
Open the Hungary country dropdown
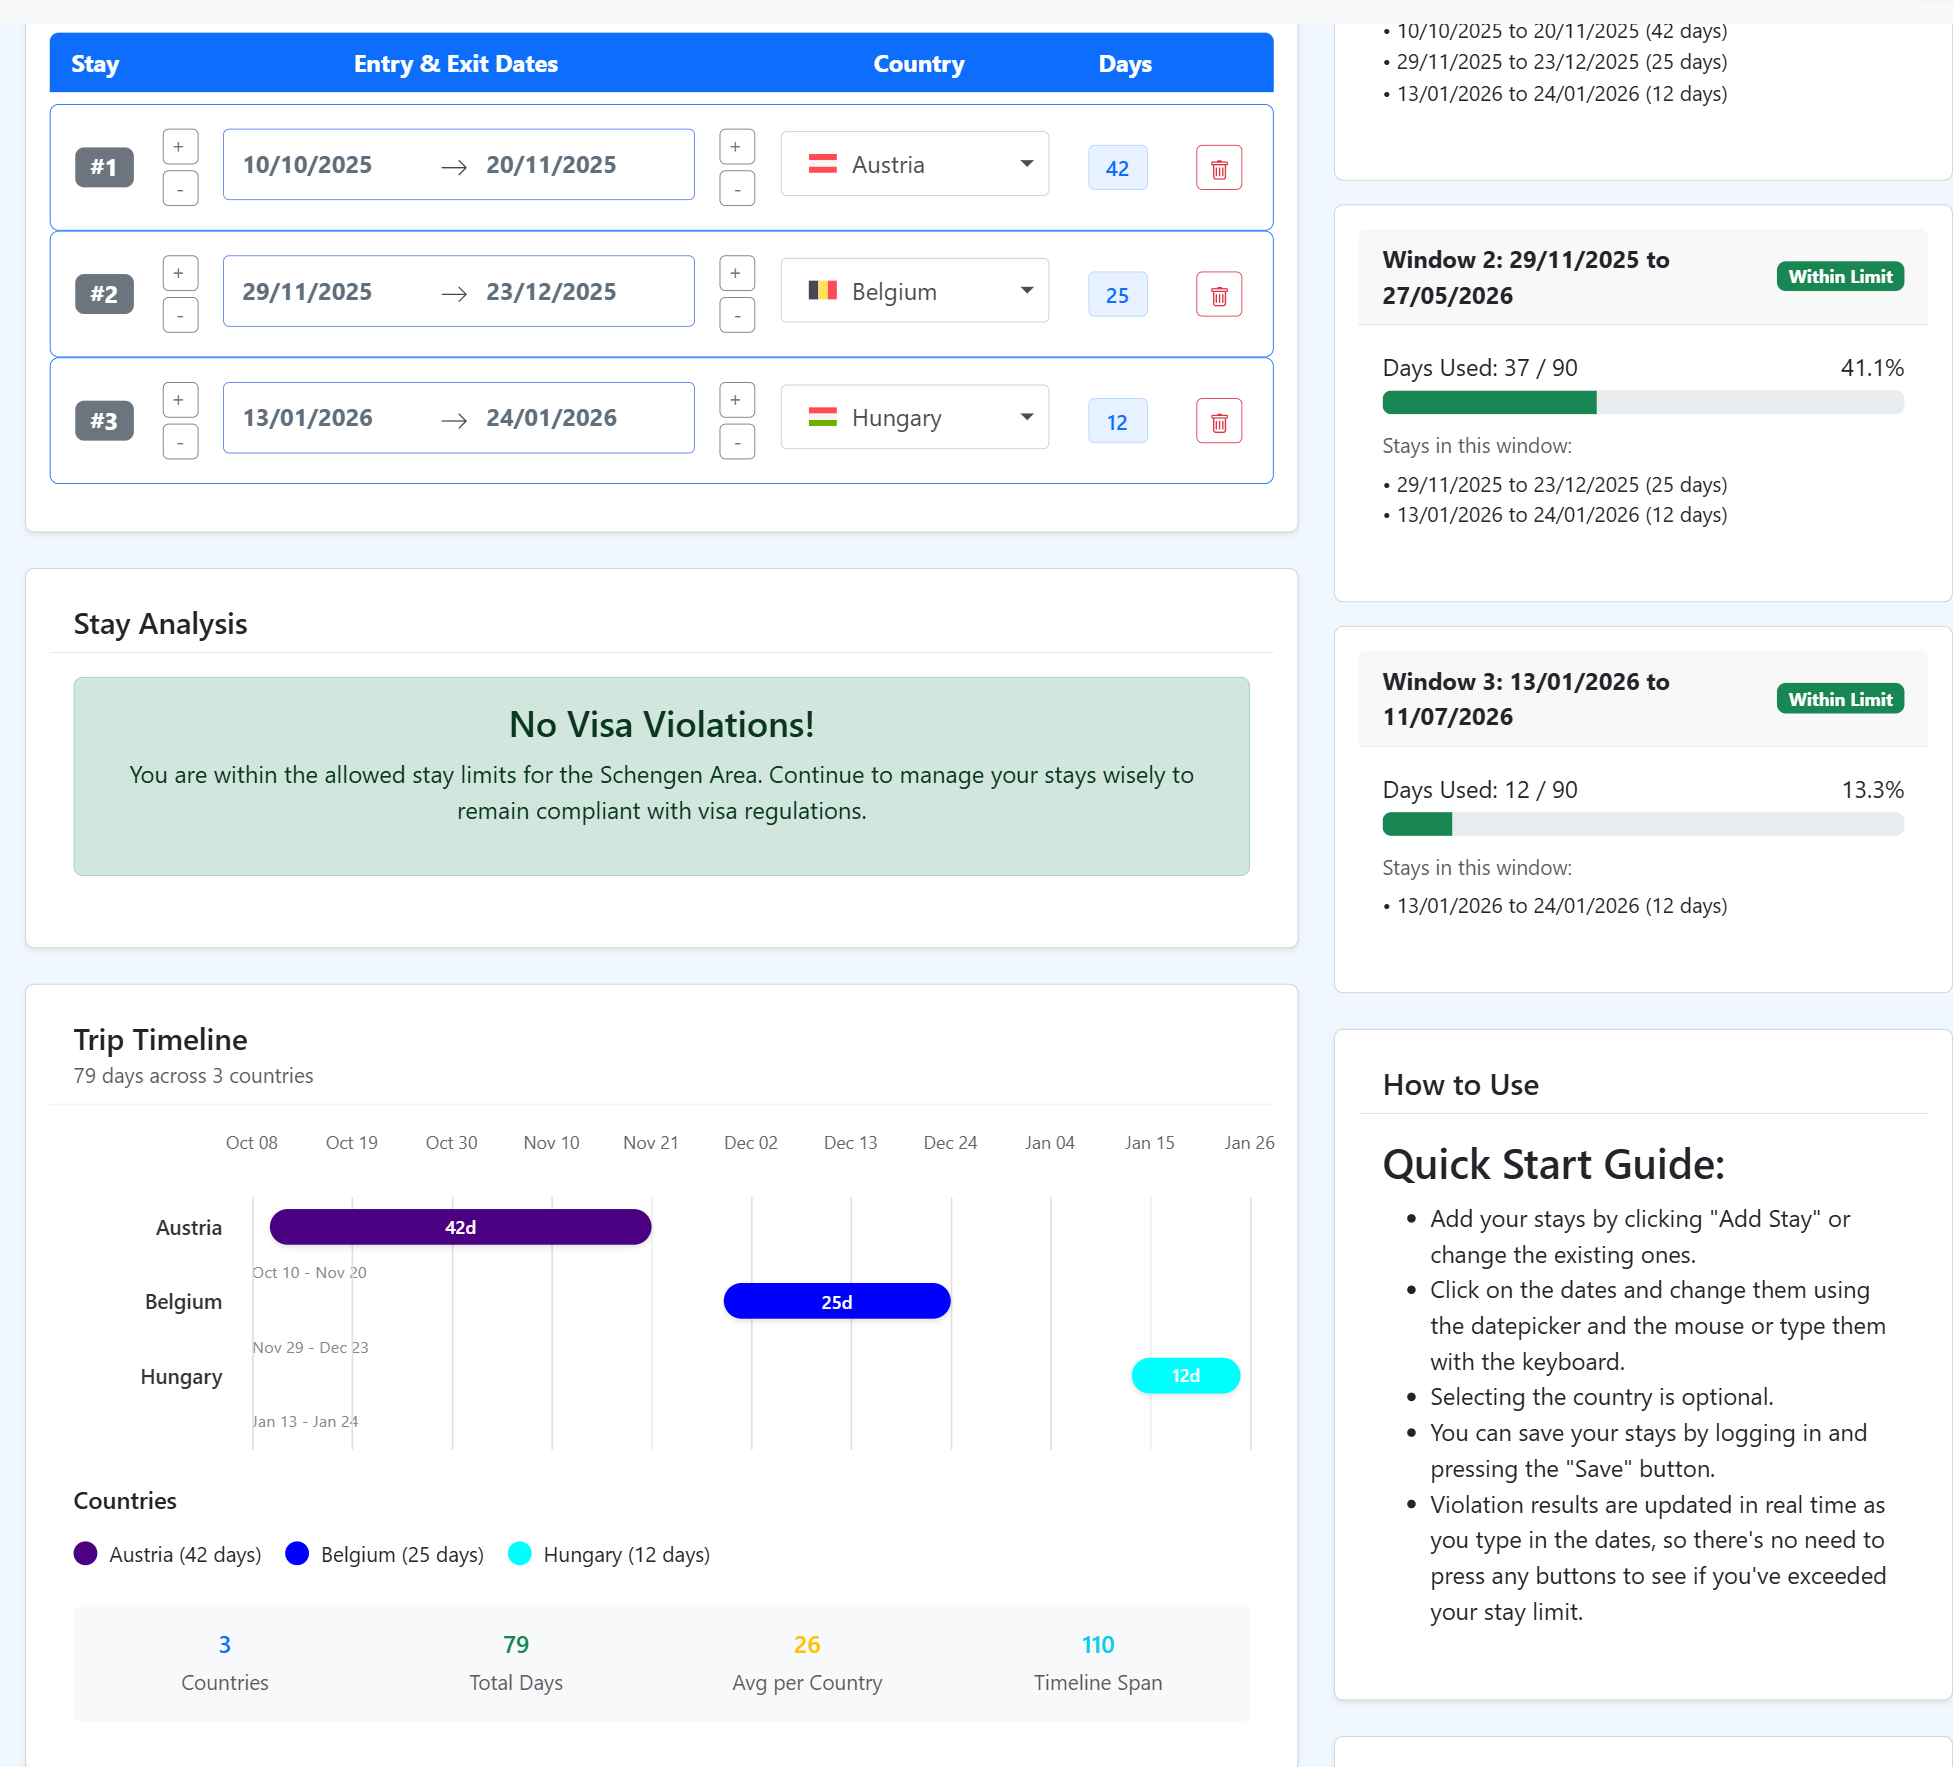914,418
